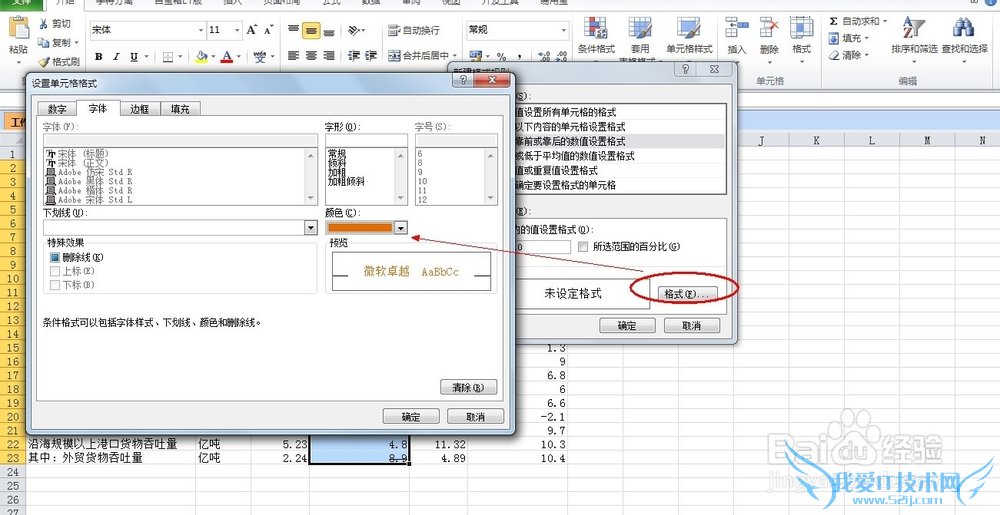Screen dimensions: 1000x515
Task: Select 加粗 in the font style list
Action: [x=337, y=172]
